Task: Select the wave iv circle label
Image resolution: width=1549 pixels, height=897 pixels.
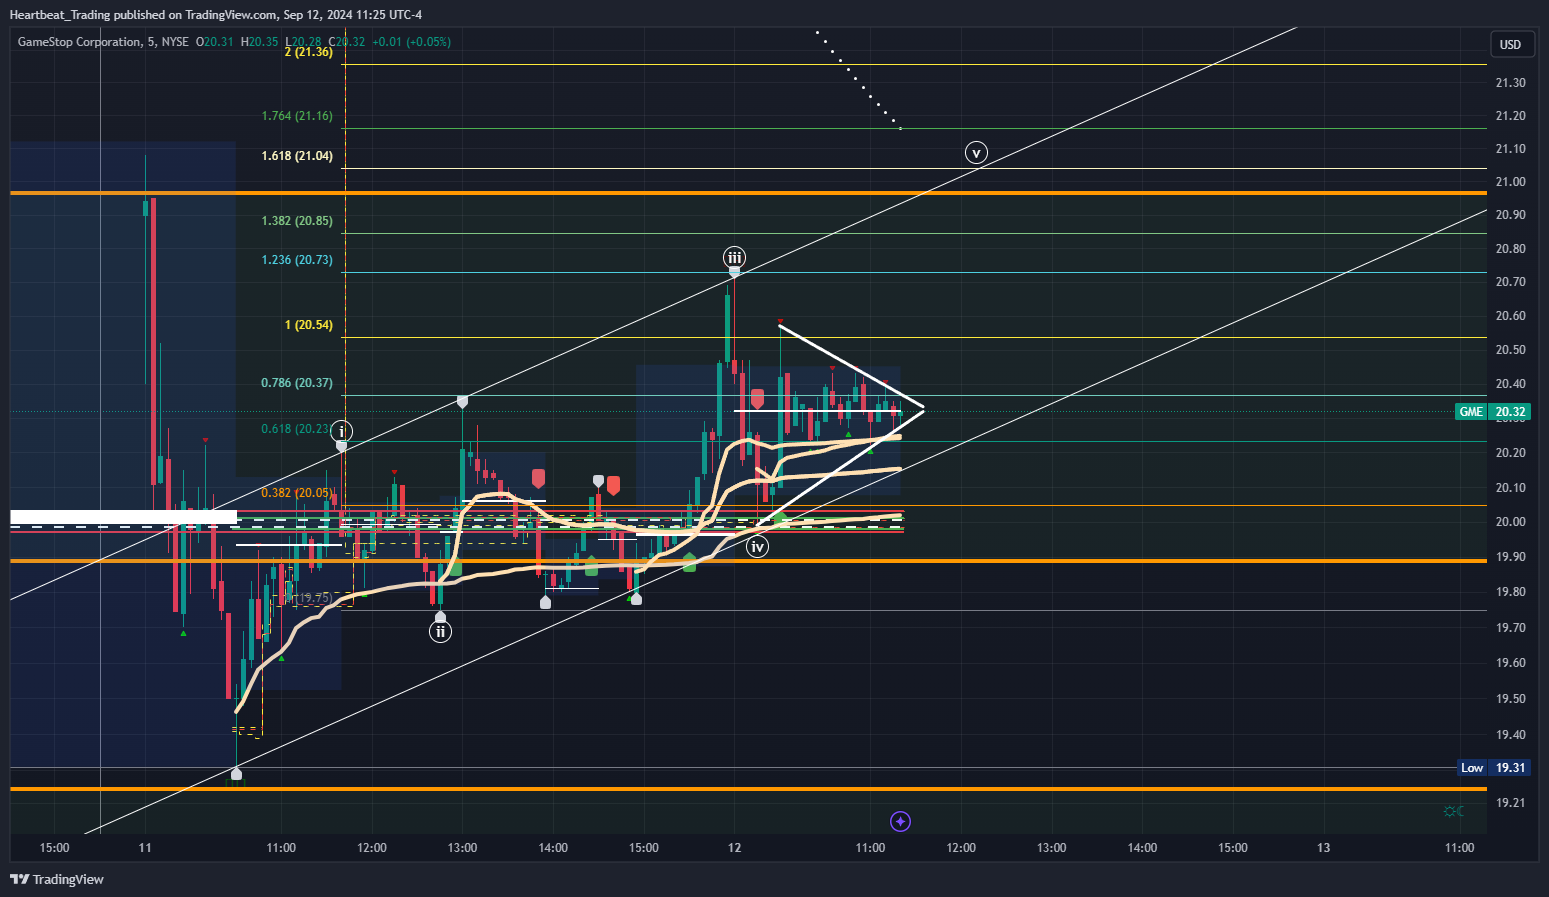Action: [x=757, y=546]
